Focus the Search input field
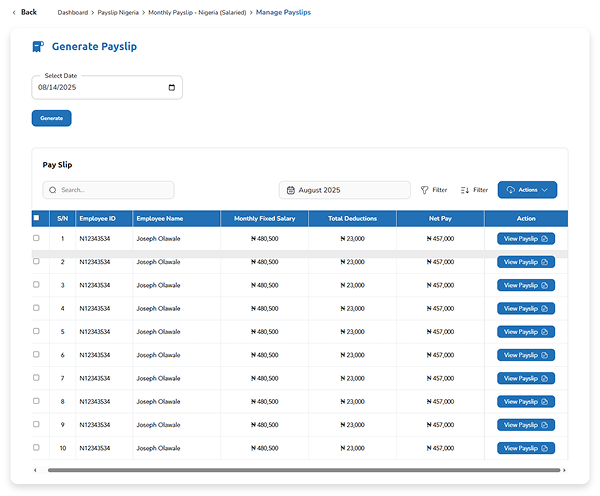The height and width of the screenshot is (496, 600). pos(109,190)
